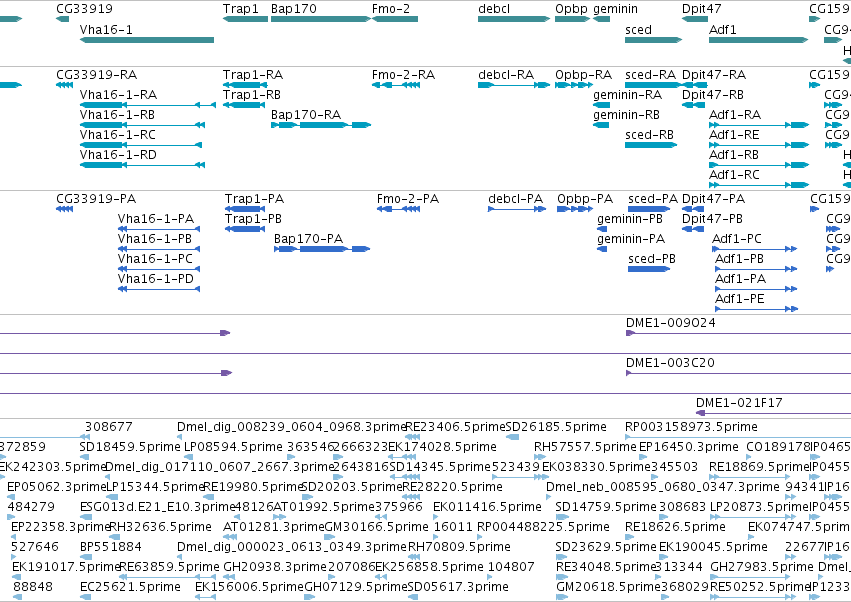Click the Adf1-RA transcript label

pyautogui.click(x=735, y=115)
